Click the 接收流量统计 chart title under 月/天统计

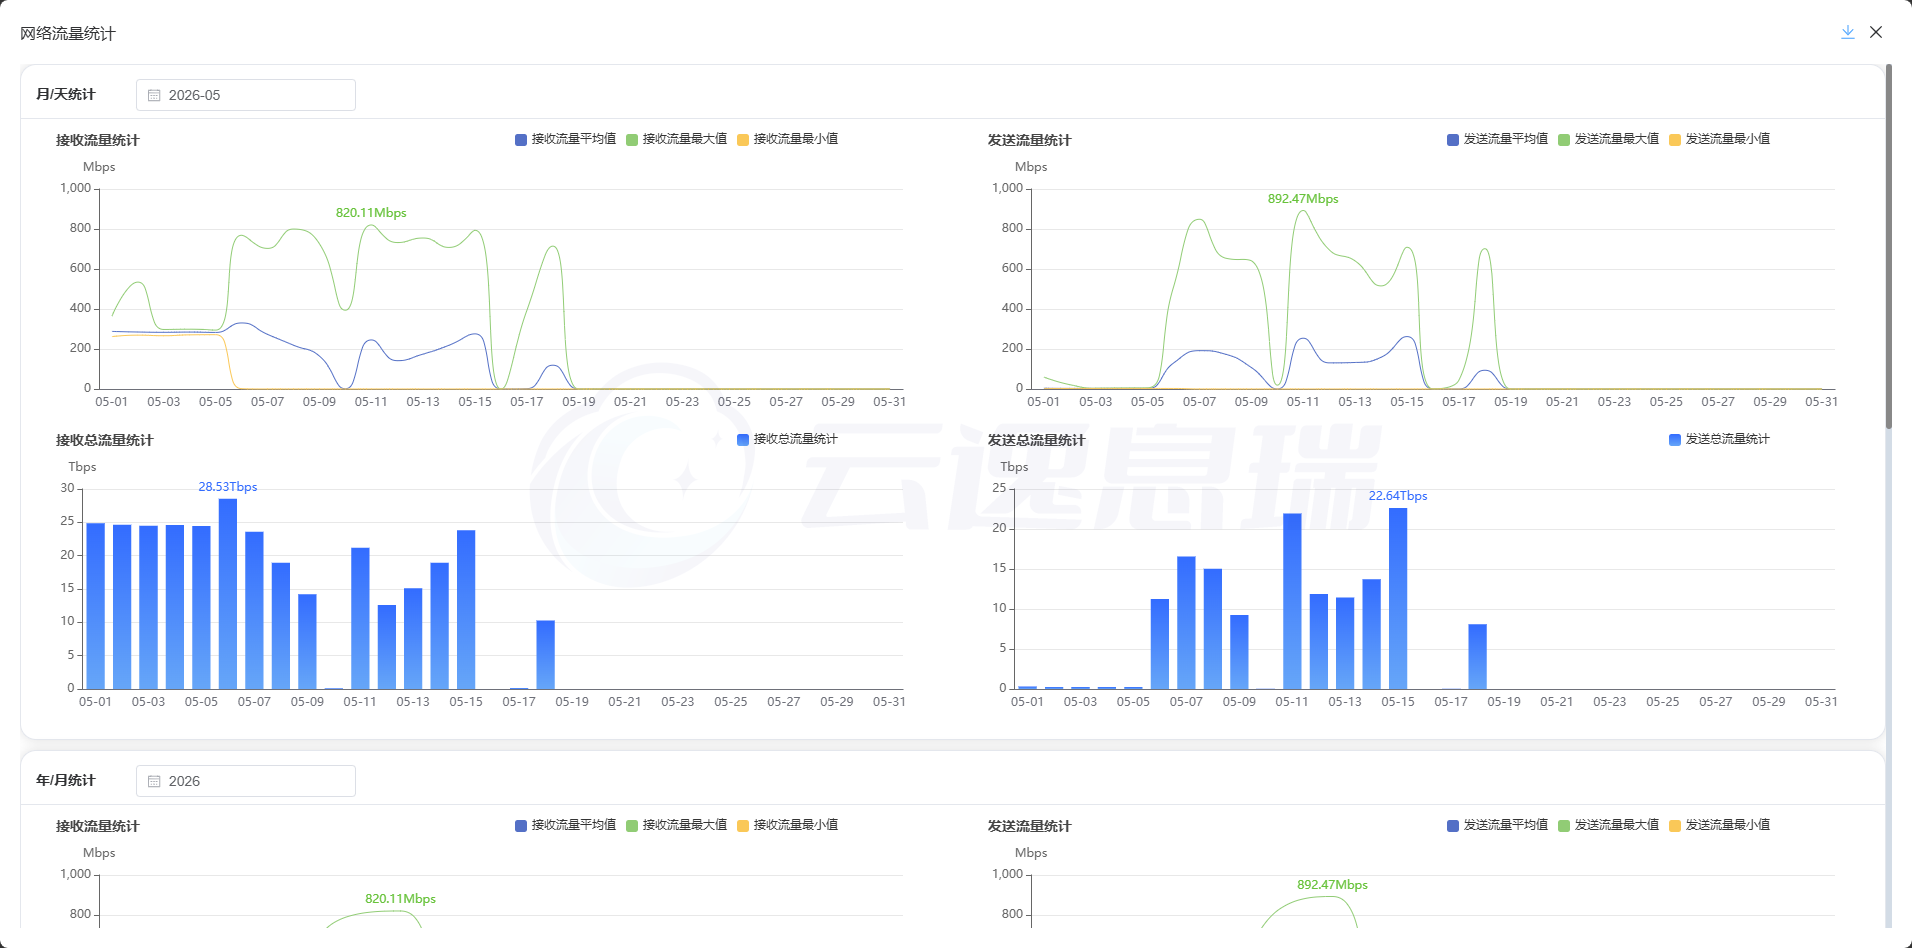98,140
